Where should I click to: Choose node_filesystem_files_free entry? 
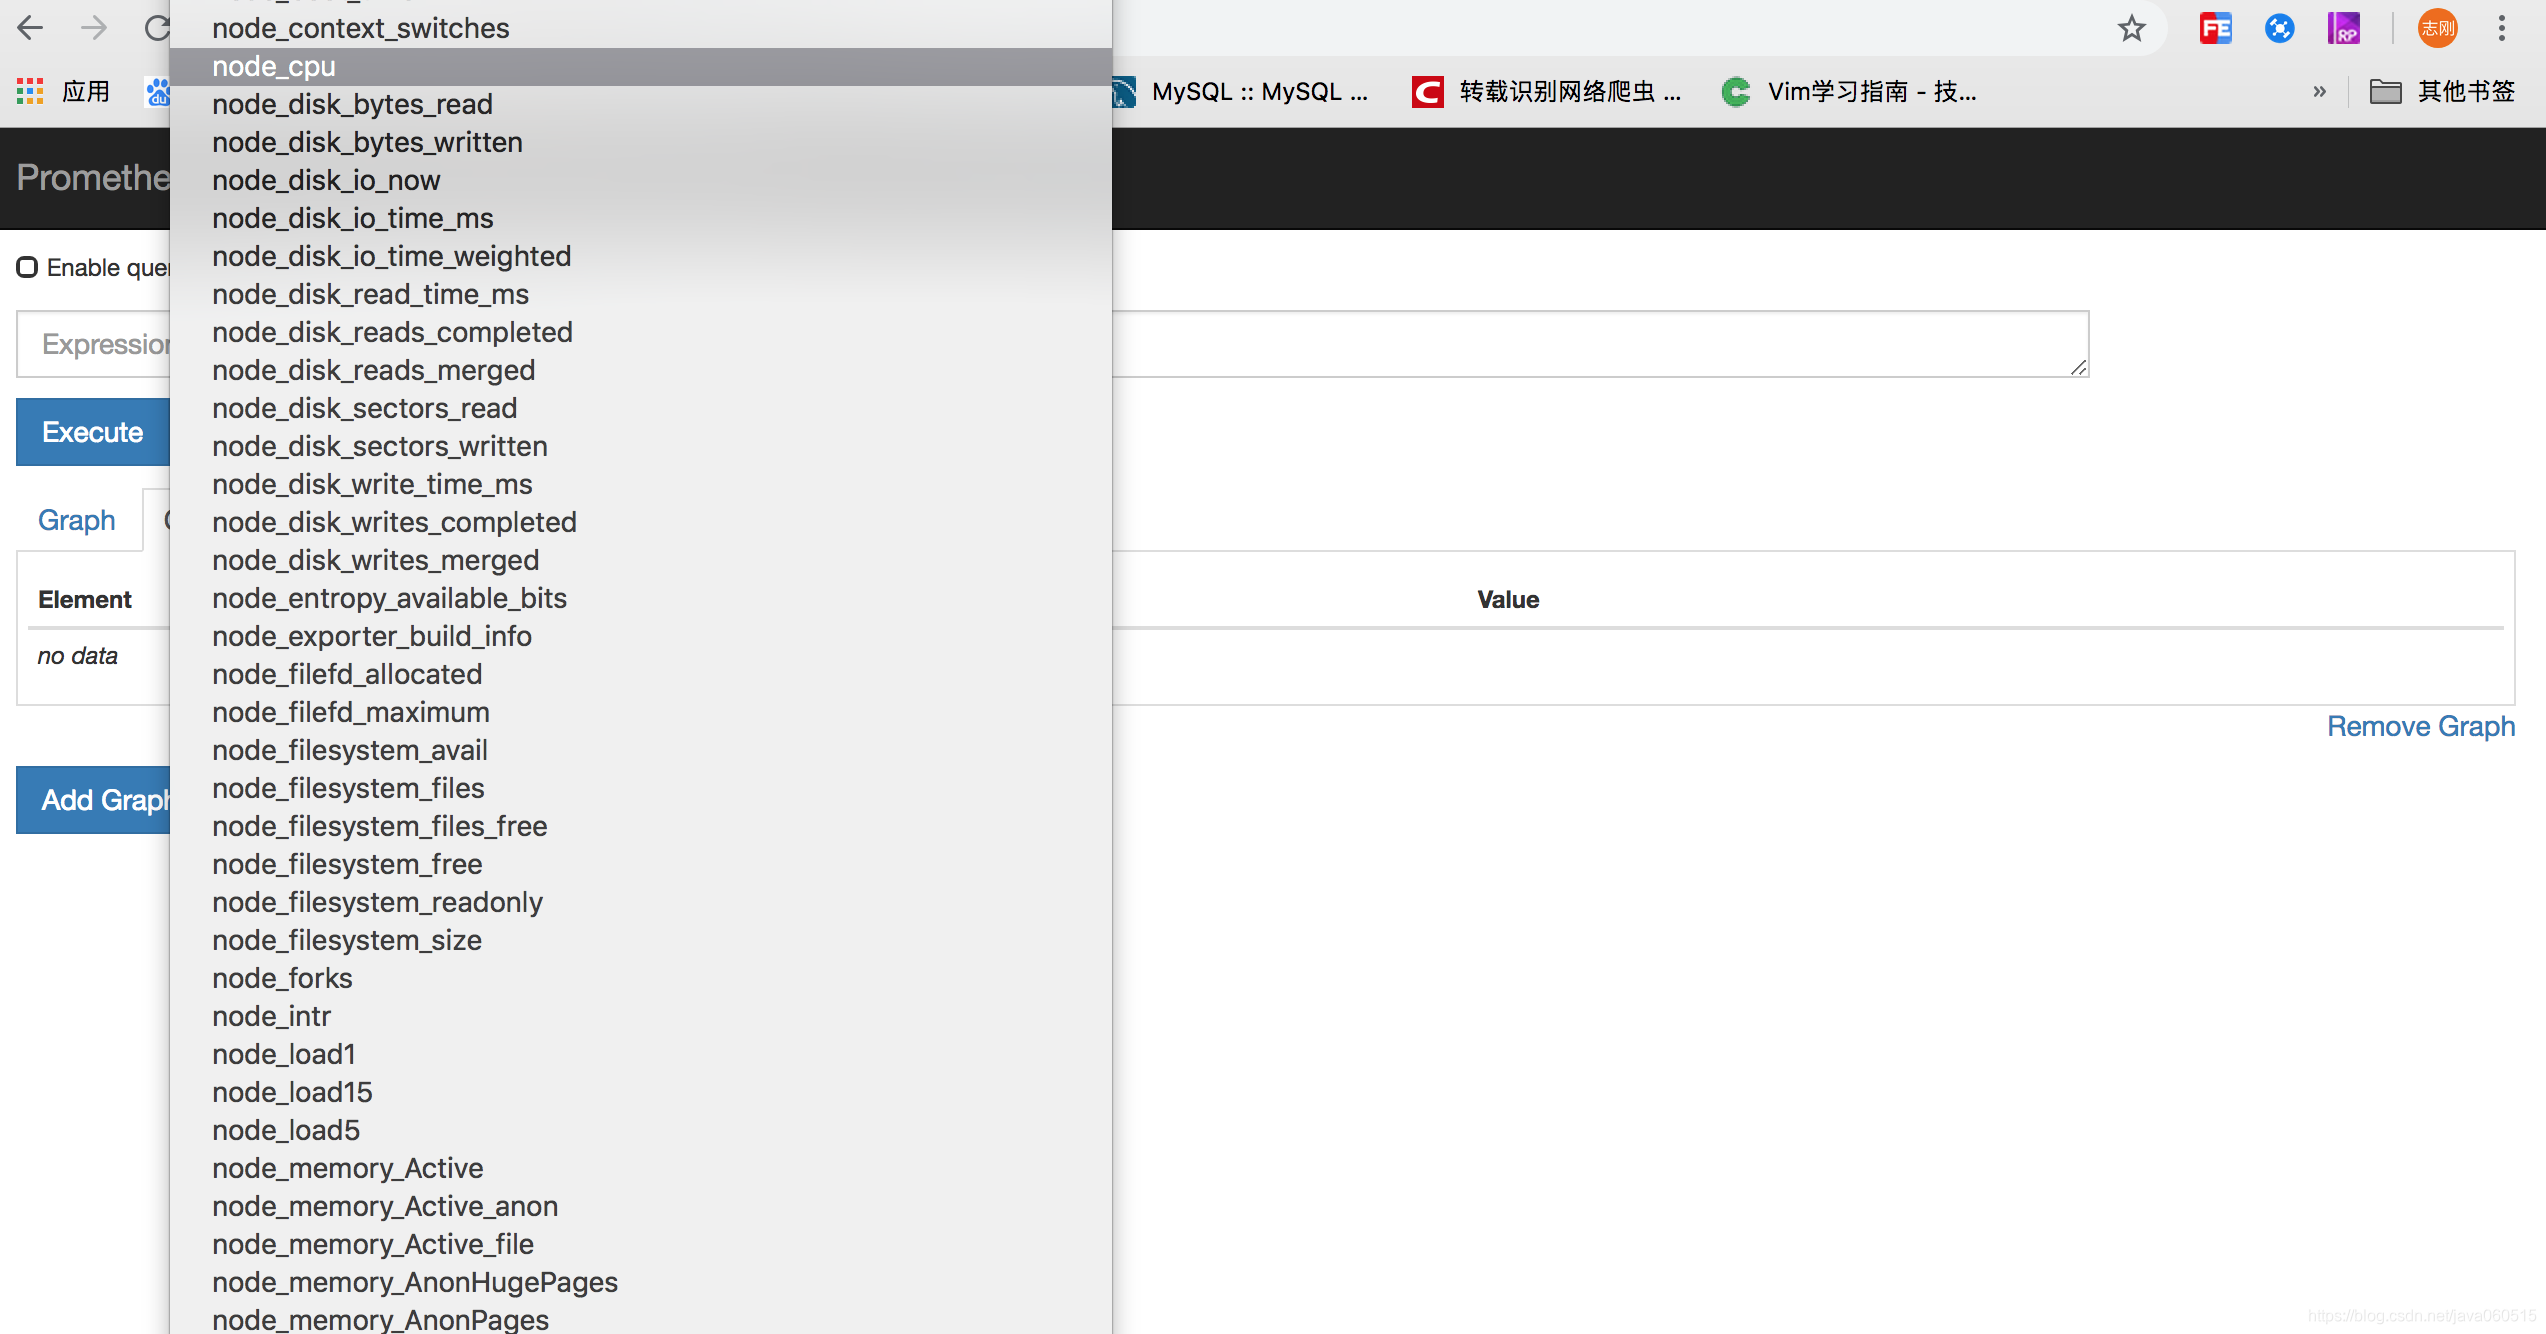click(x=641, y=826)
